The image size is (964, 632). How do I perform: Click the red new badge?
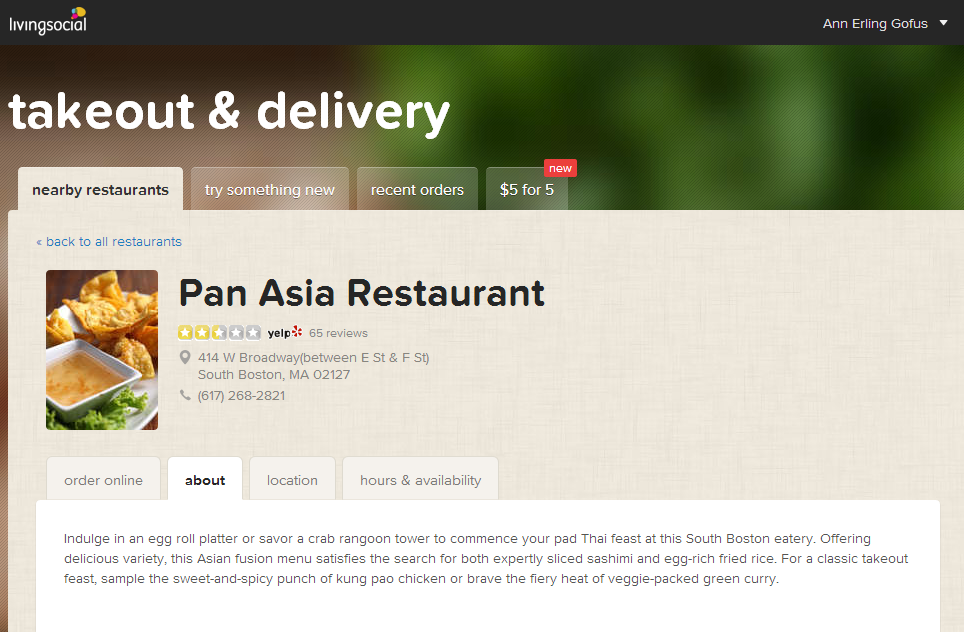(x=560, y=168)
